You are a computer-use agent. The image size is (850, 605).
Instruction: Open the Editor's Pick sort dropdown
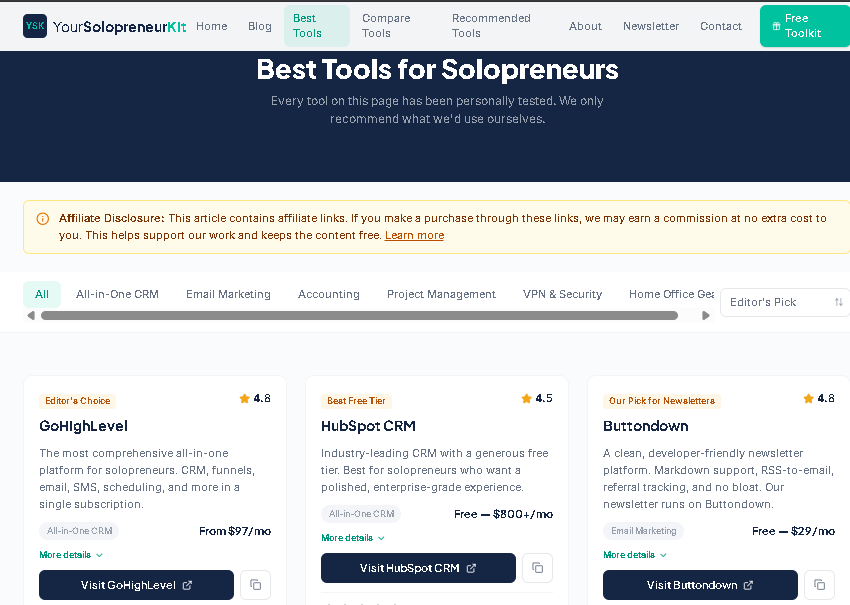[784, 302]
